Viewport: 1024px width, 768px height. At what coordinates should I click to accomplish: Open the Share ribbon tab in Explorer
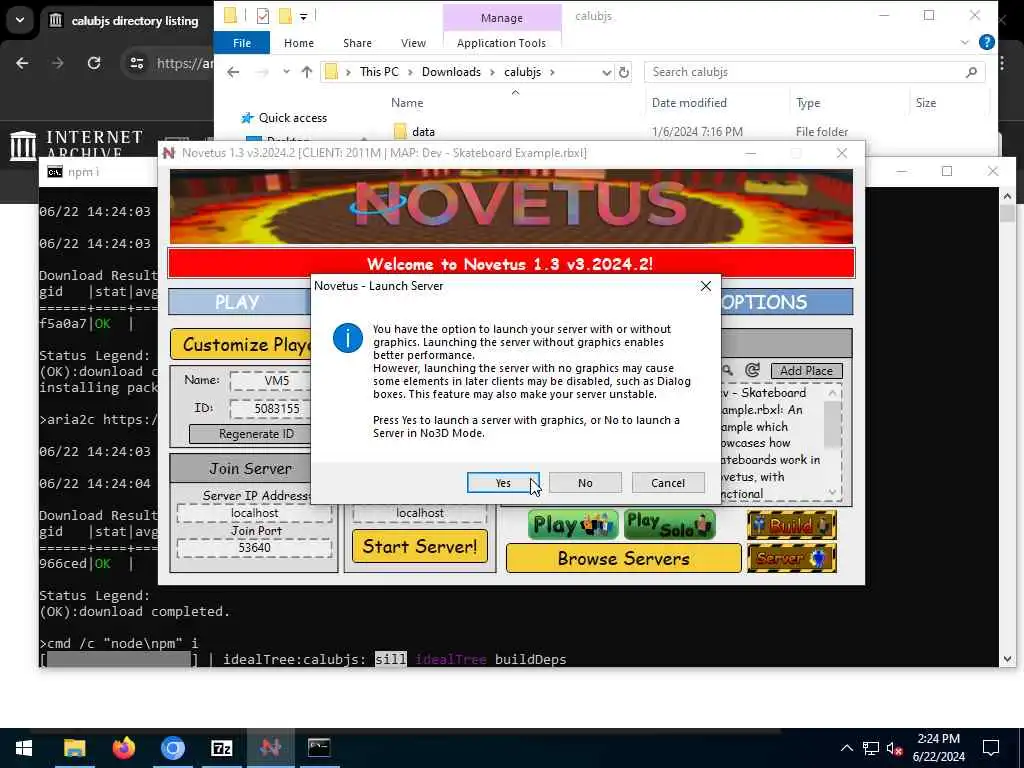pos(357,43)
